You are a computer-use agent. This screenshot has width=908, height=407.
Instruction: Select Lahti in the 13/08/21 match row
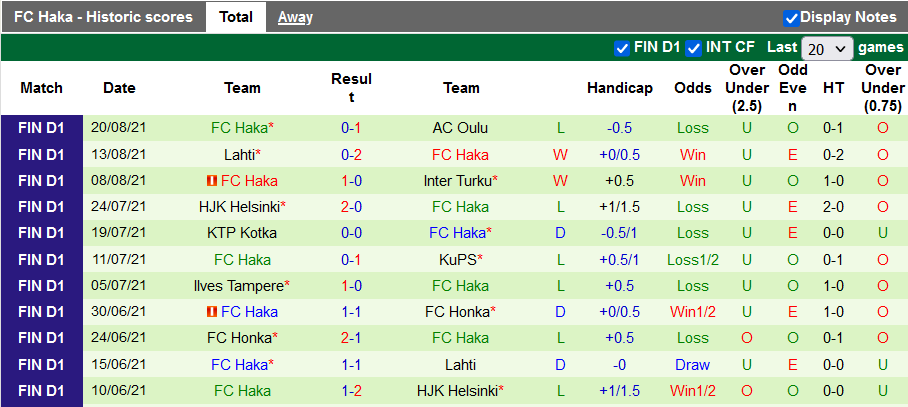coord(239,155)
